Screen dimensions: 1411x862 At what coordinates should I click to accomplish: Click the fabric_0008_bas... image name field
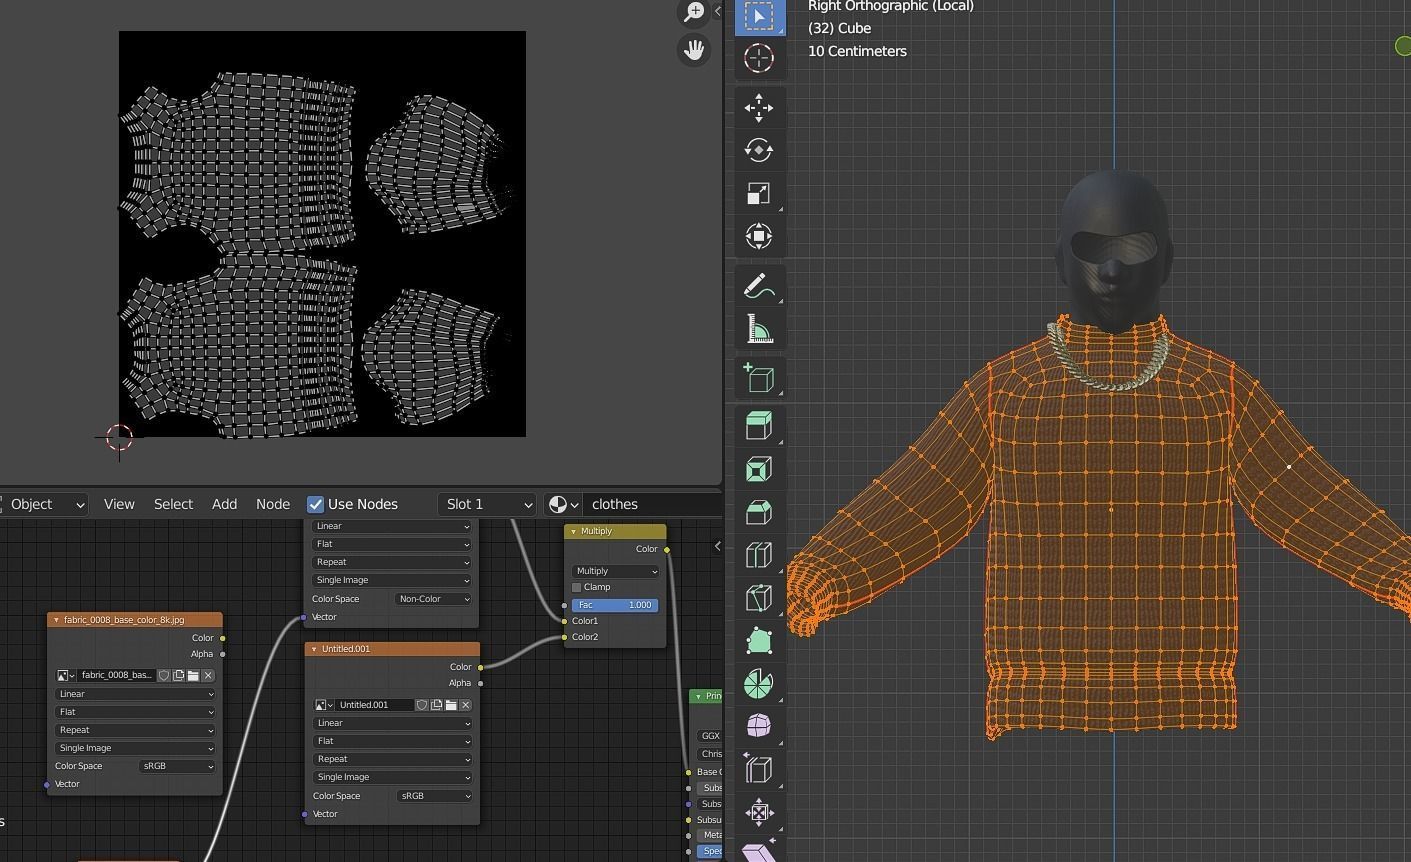coord(117,676)
